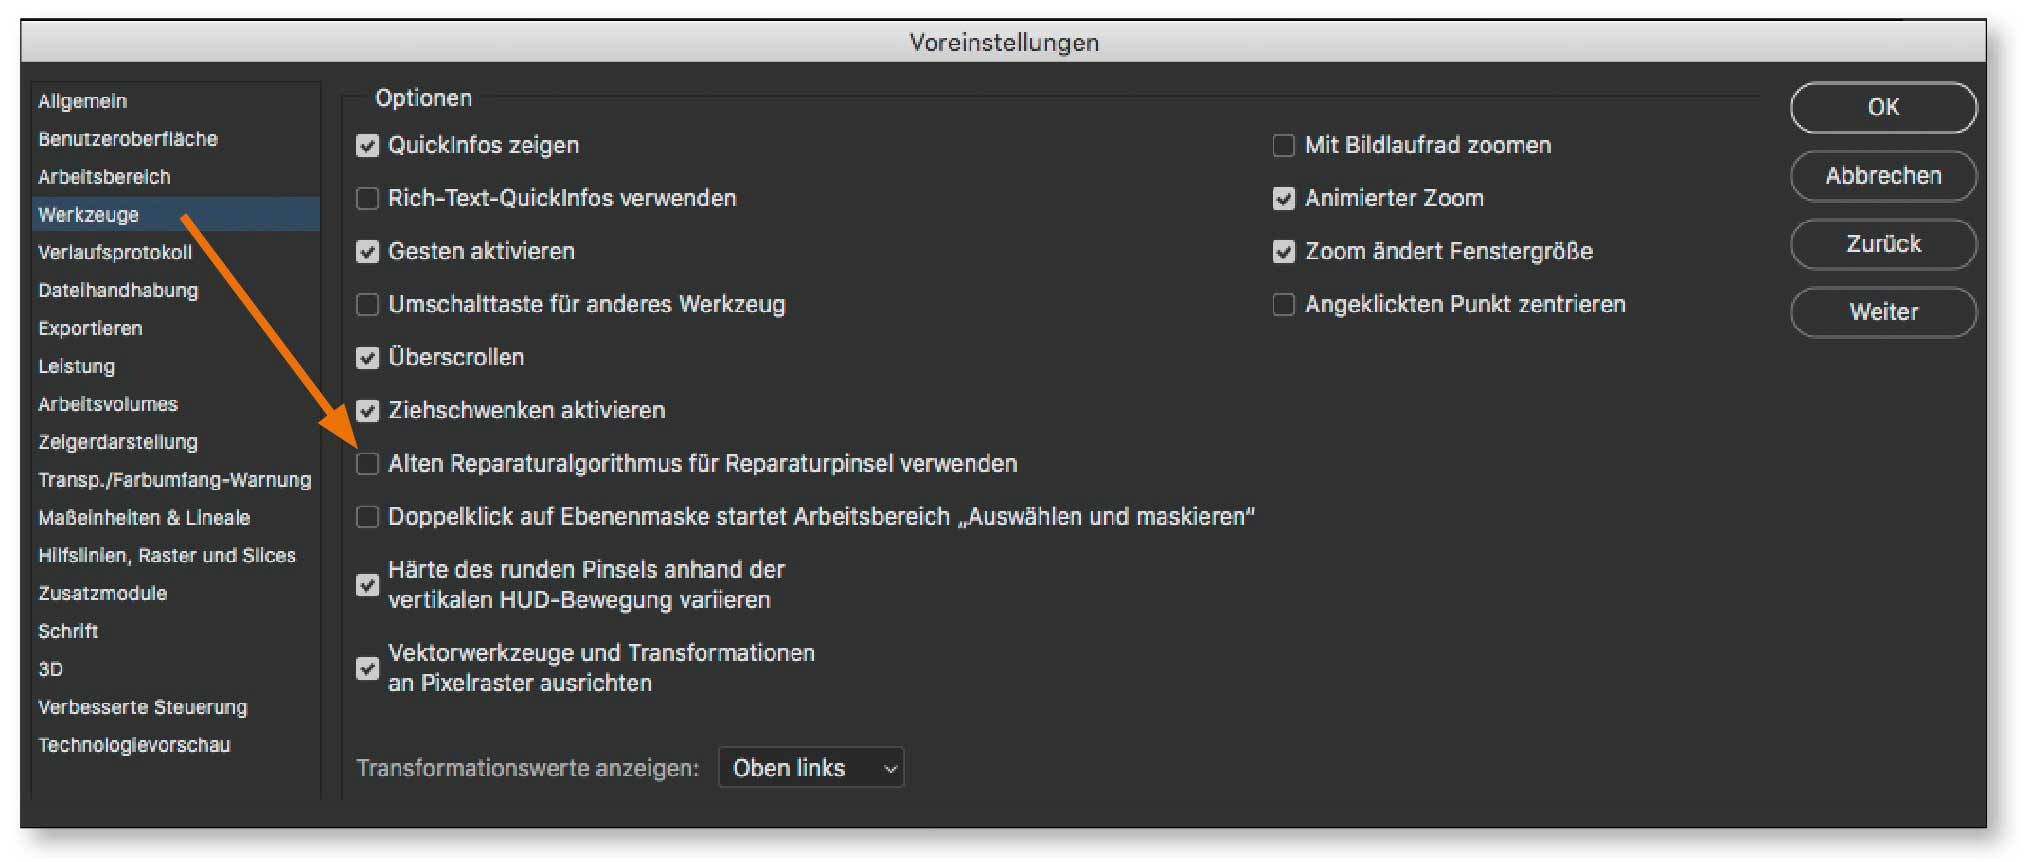Click the OK button
2026x862 pixels.
point(1882,107)
